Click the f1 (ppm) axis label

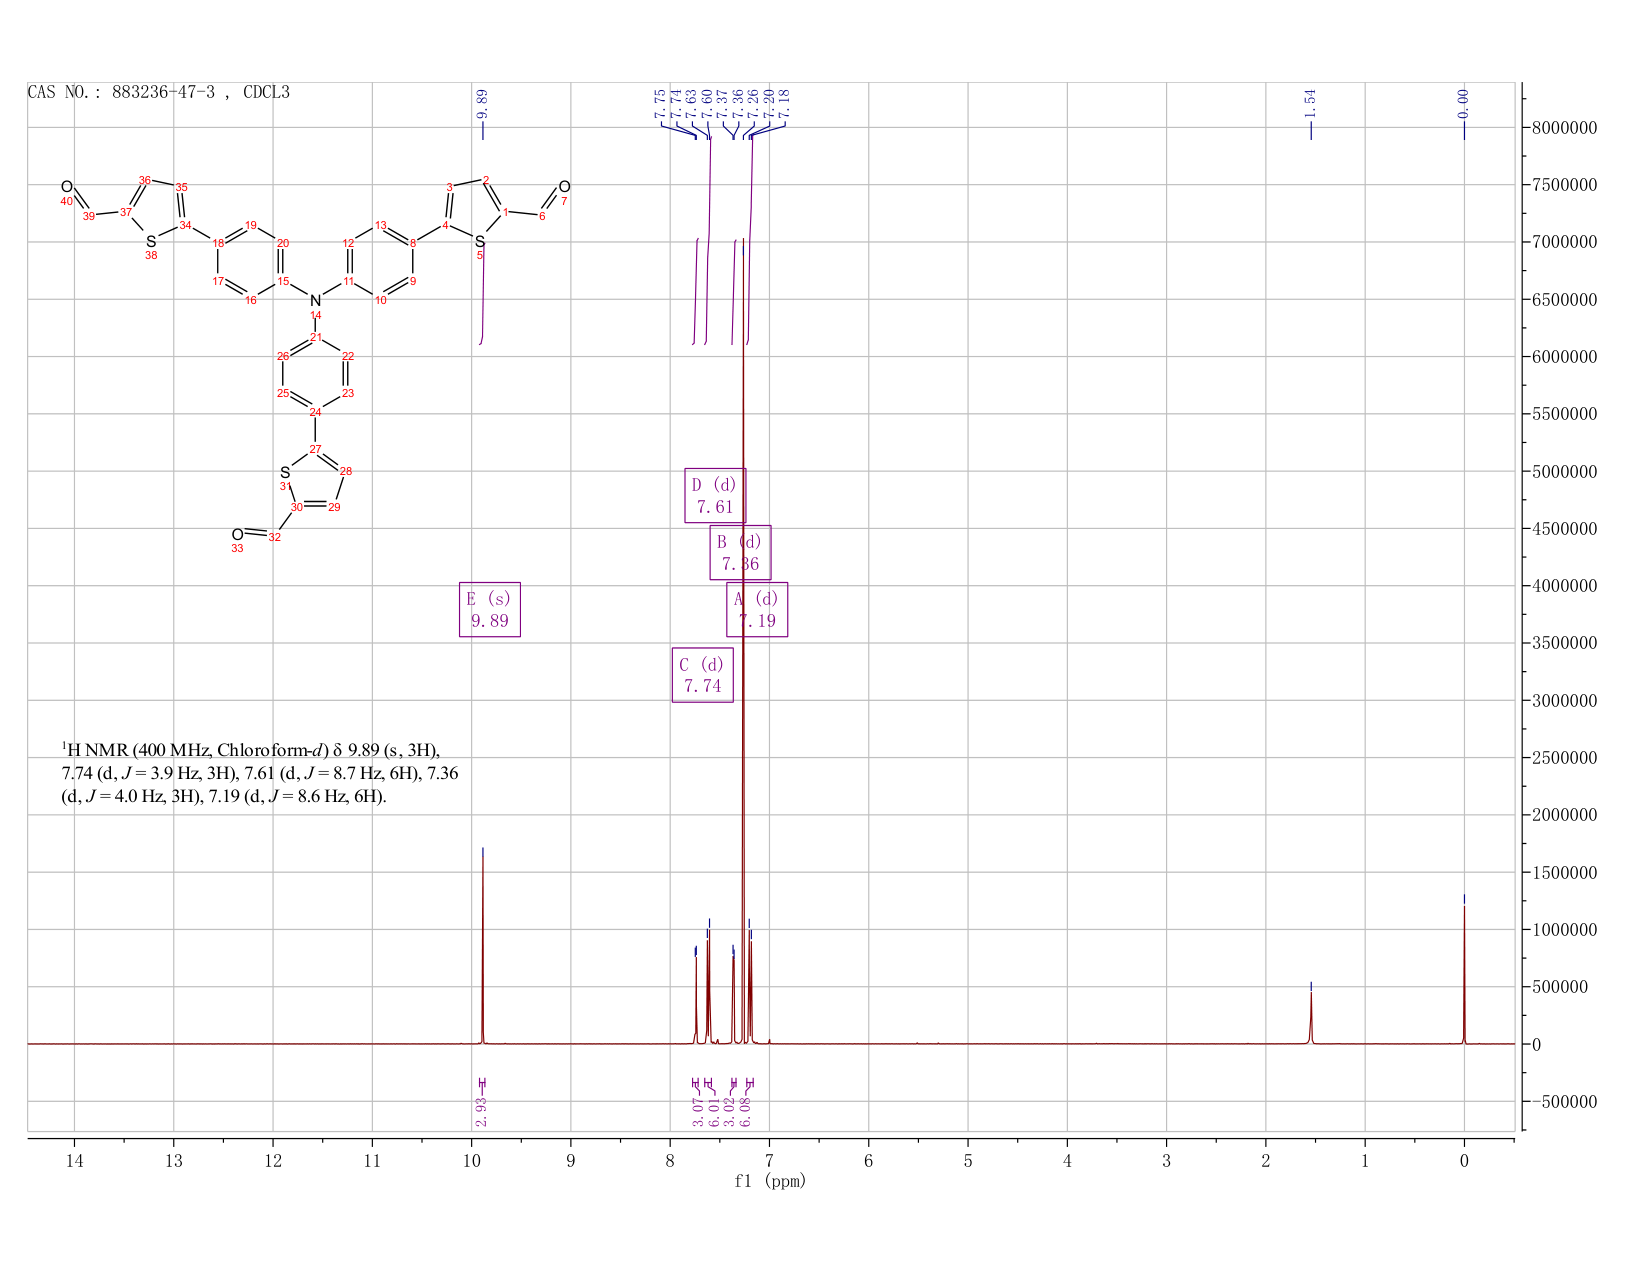pyautogui.click(x=770, y=1181)
